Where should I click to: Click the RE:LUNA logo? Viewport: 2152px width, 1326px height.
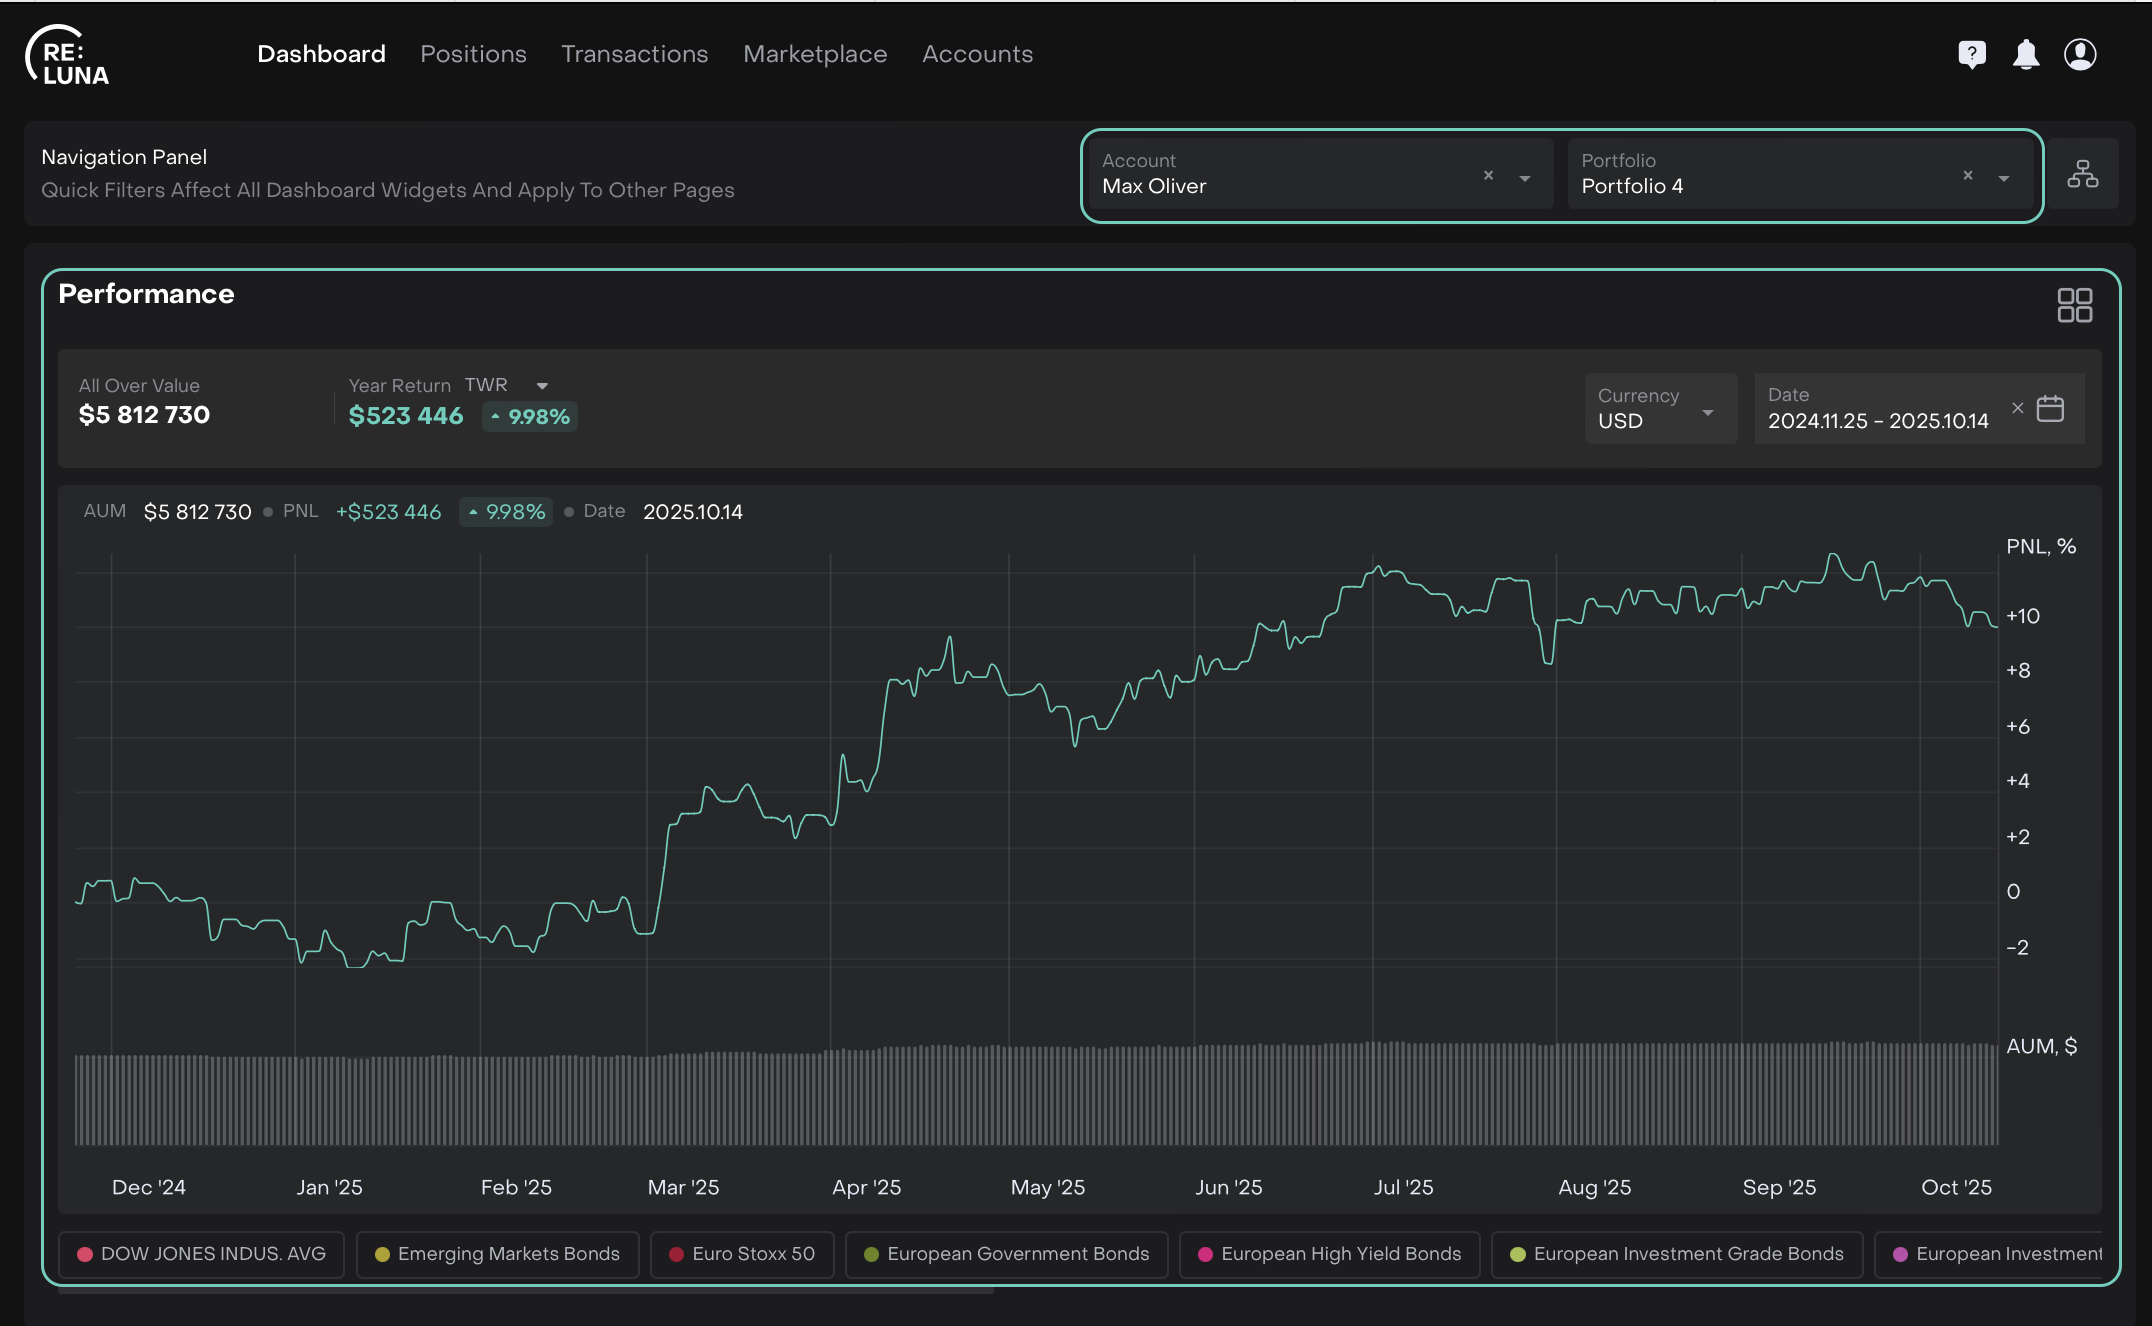(x=67, y=57)
